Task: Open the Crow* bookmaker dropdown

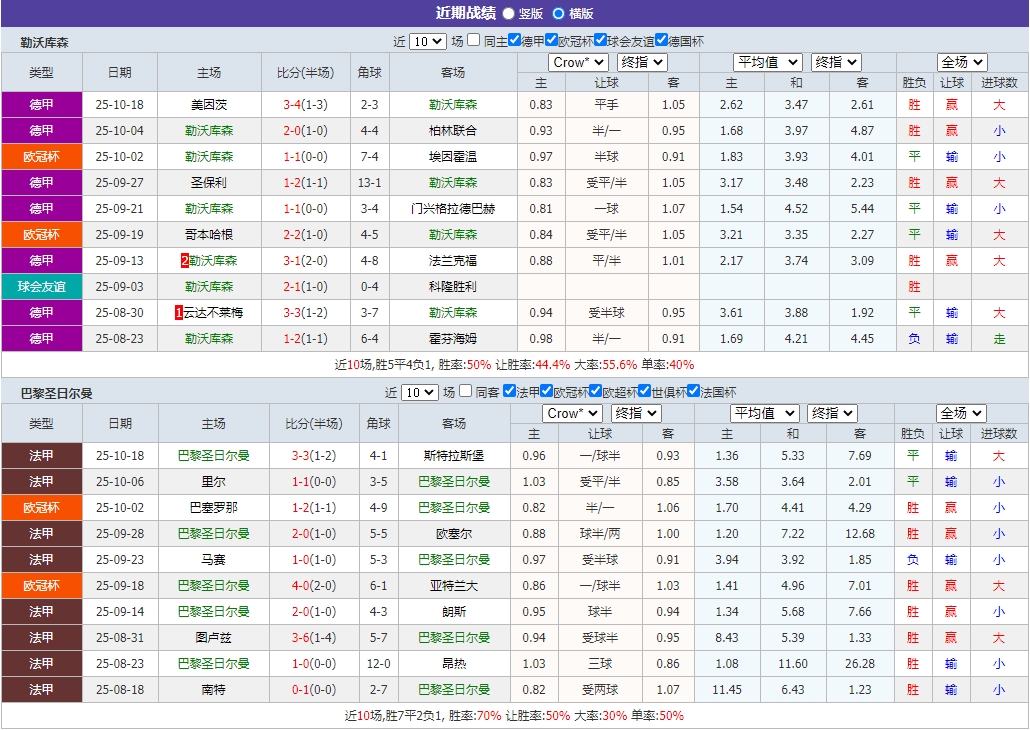Action: (577, 62)
